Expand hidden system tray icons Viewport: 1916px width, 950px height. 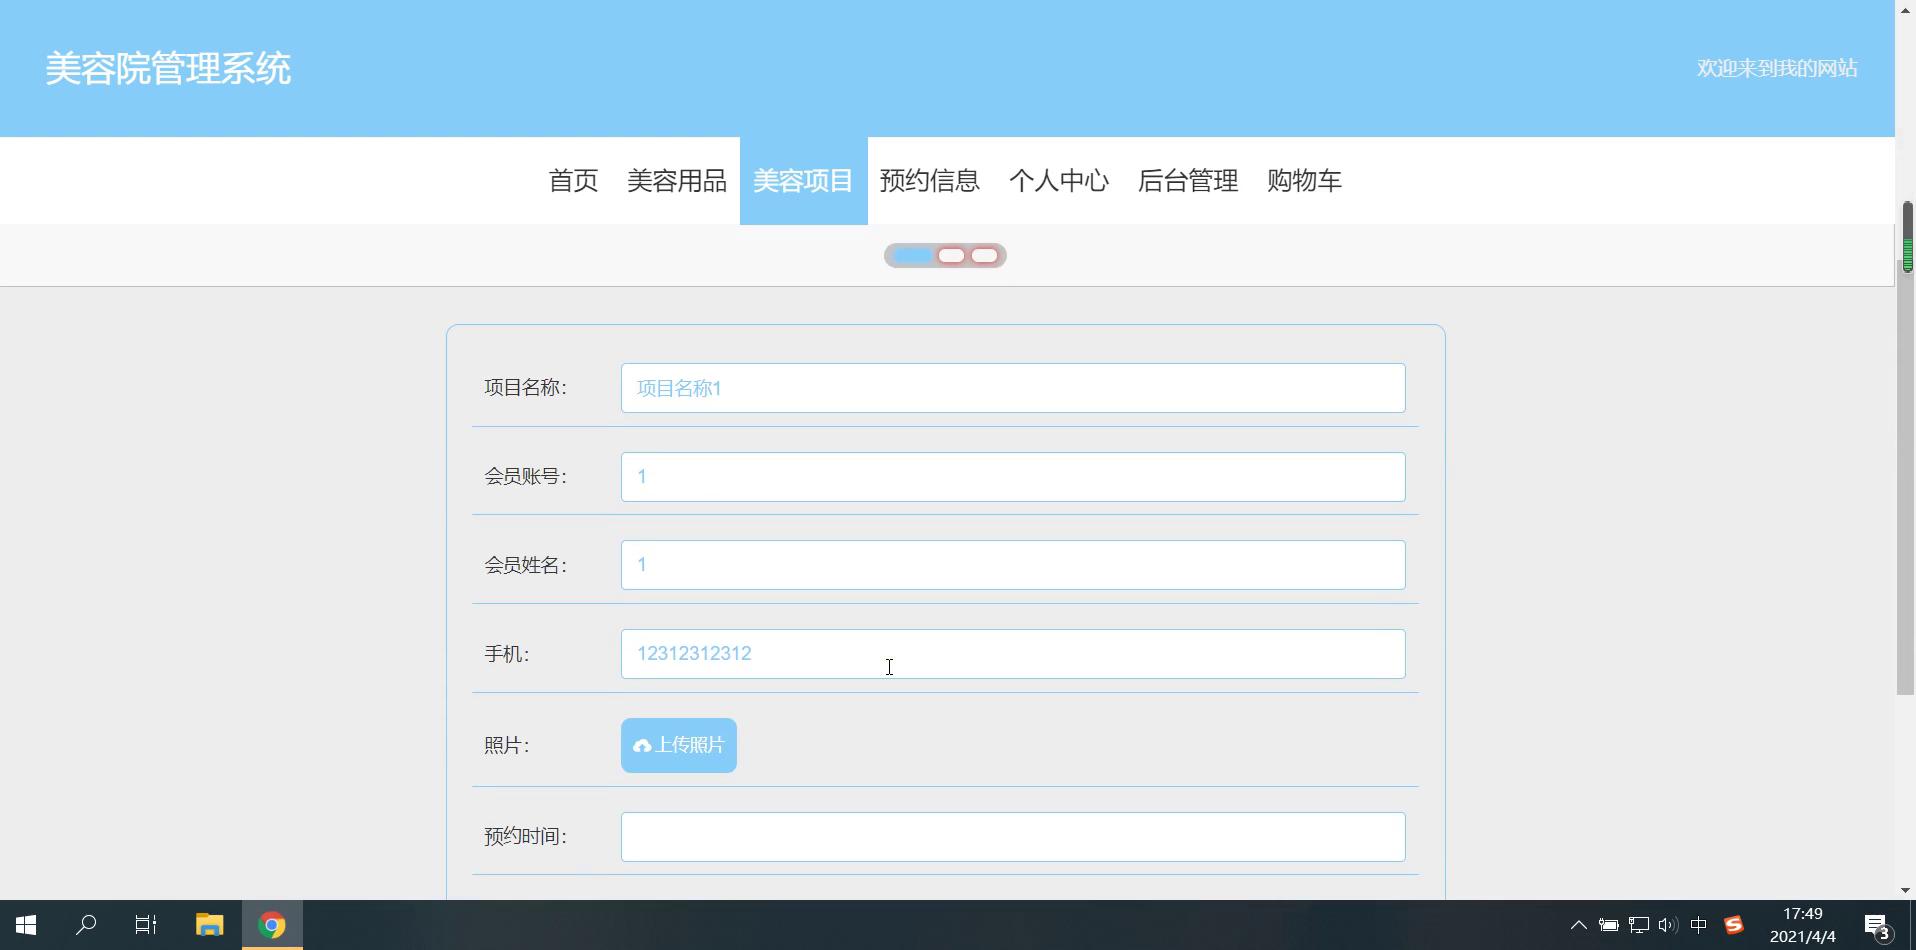pyautogui.click(x=1578, y=925)
